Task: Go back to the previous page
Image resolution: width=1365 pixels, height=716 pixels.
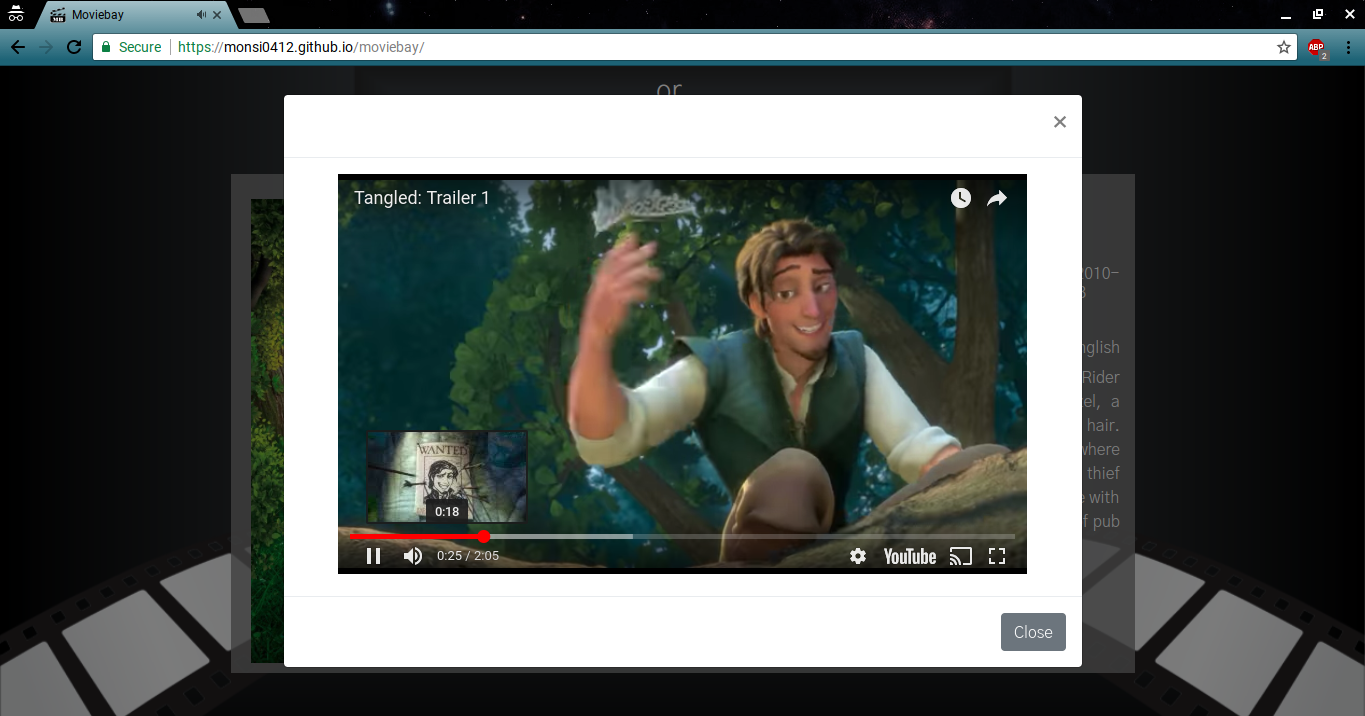Action: click(17, 47)
